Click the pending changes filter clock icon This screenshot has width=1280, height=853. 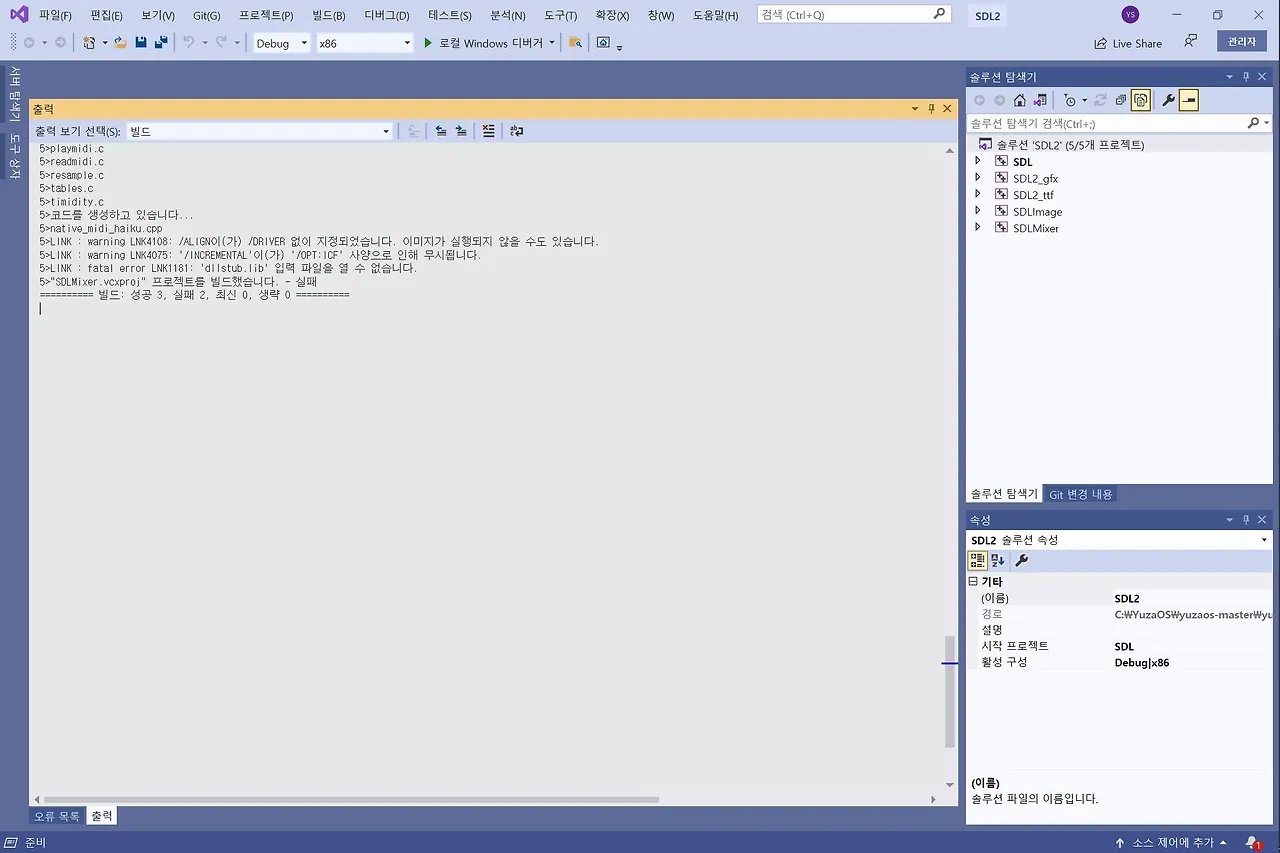point(1071,100)
